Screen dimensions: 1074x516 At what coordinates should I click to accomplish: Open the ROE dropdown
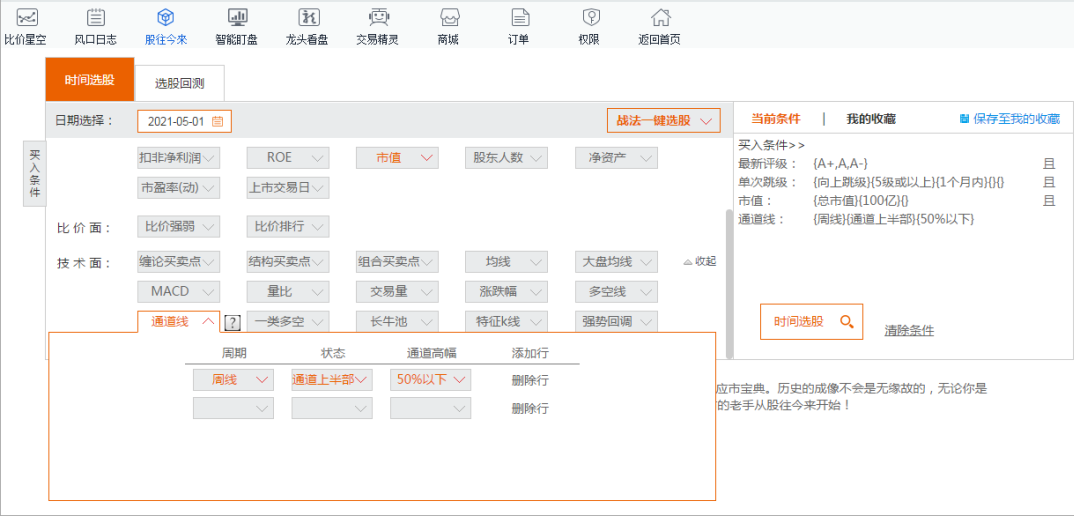click(x=288, y=158)
